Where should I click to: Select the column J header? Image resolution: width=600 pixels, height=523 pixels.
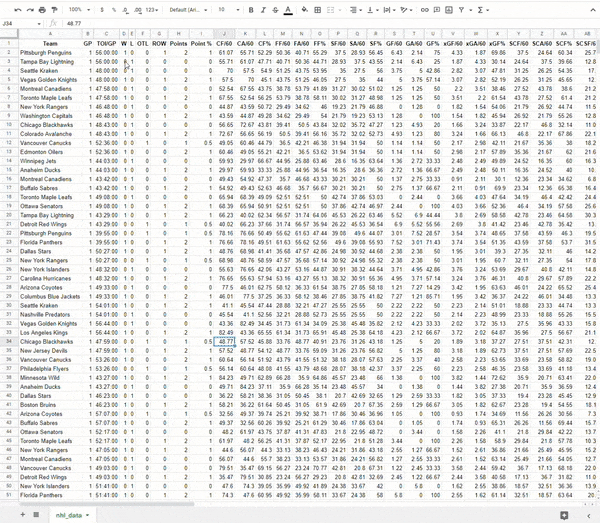tap(224, 34)
